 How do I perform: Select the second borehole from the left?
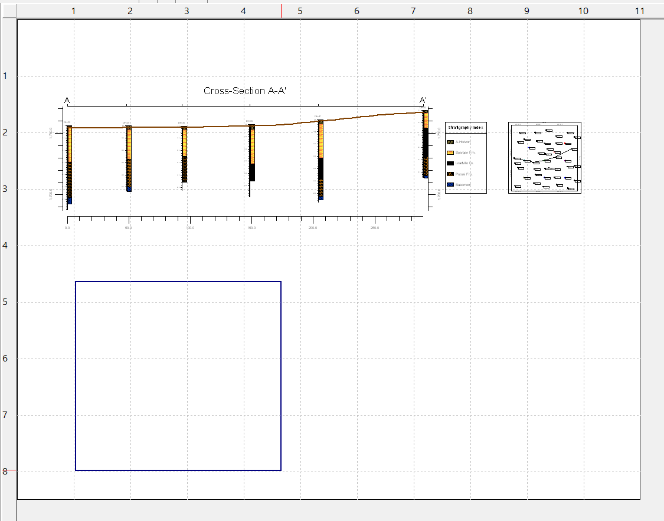tap(129, 158)
